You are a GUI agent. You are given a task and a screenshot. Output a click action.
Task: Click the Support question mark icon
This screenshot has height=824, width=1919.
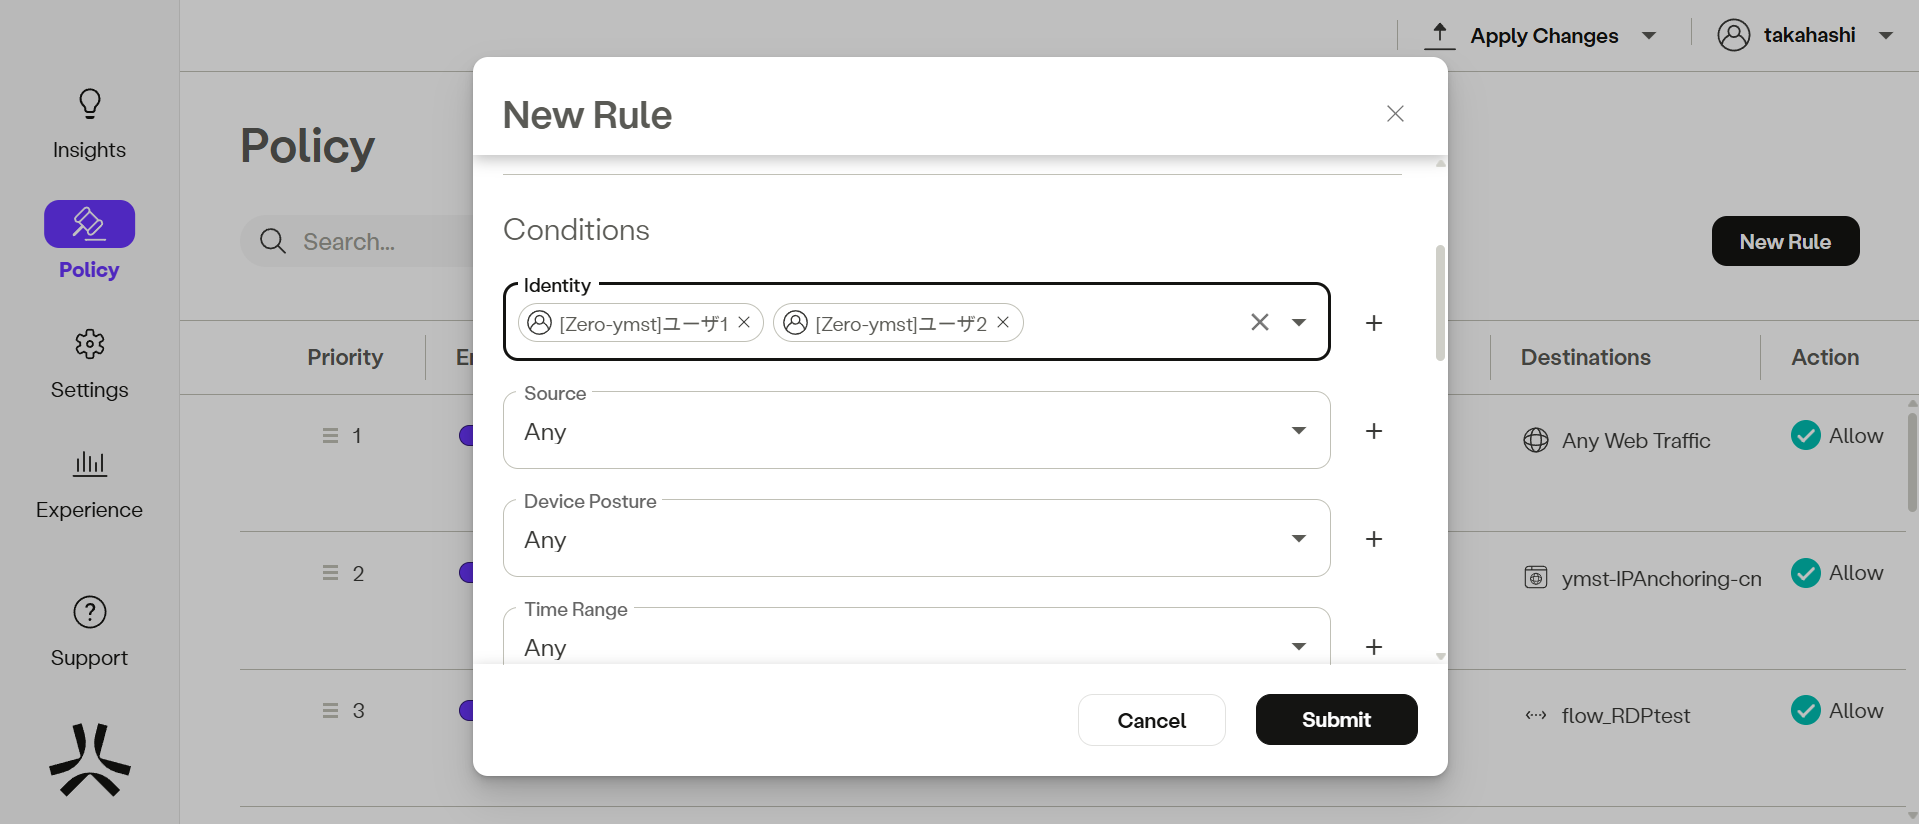pyautogui.click(x=90, y=612)
